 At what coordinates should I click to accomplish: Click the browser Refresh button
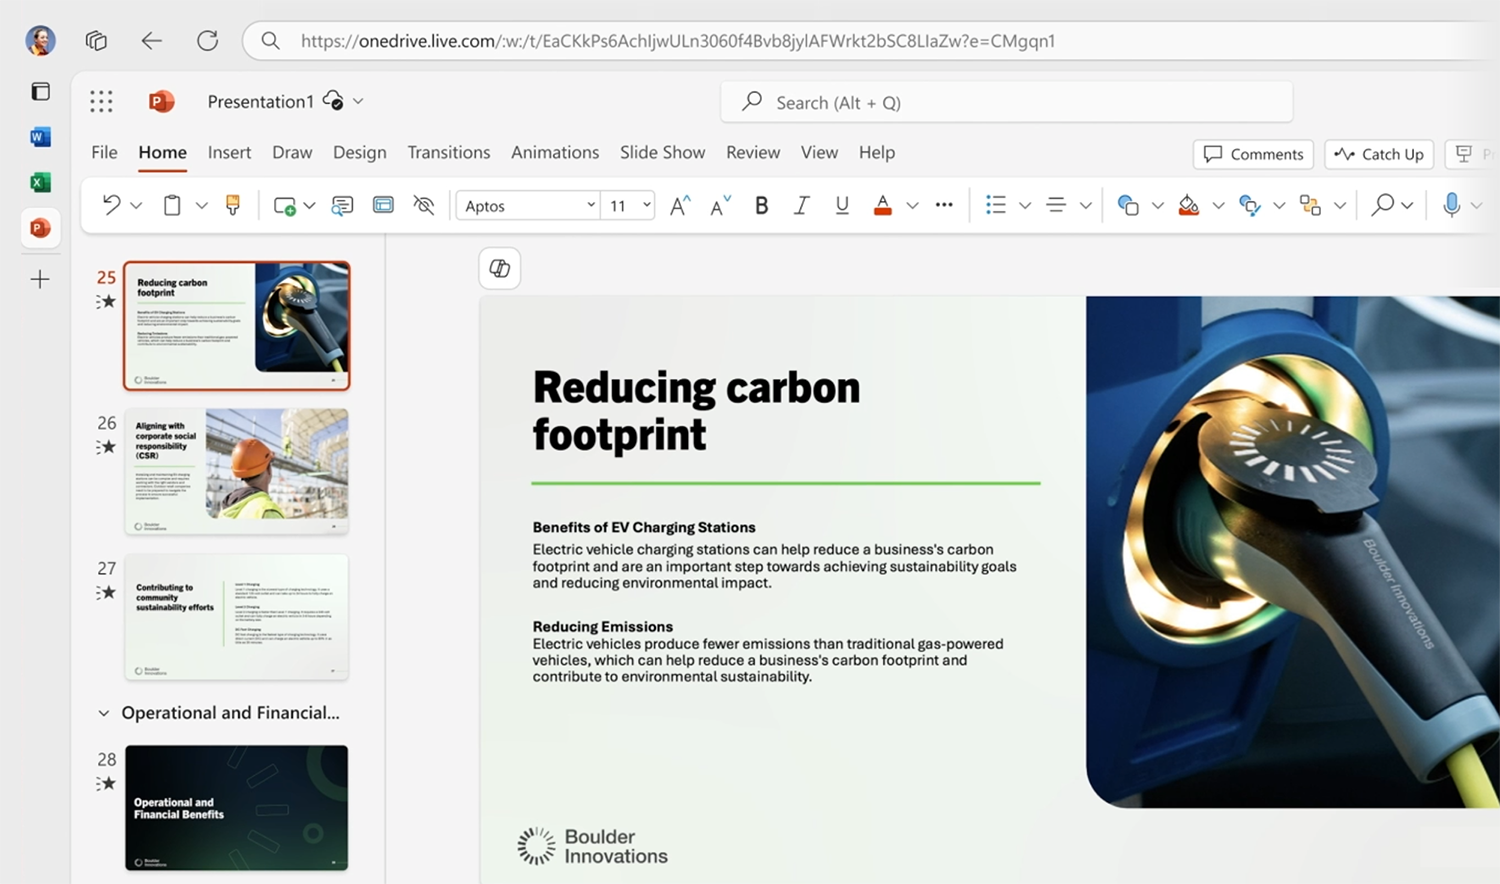[x=207, y=40]
